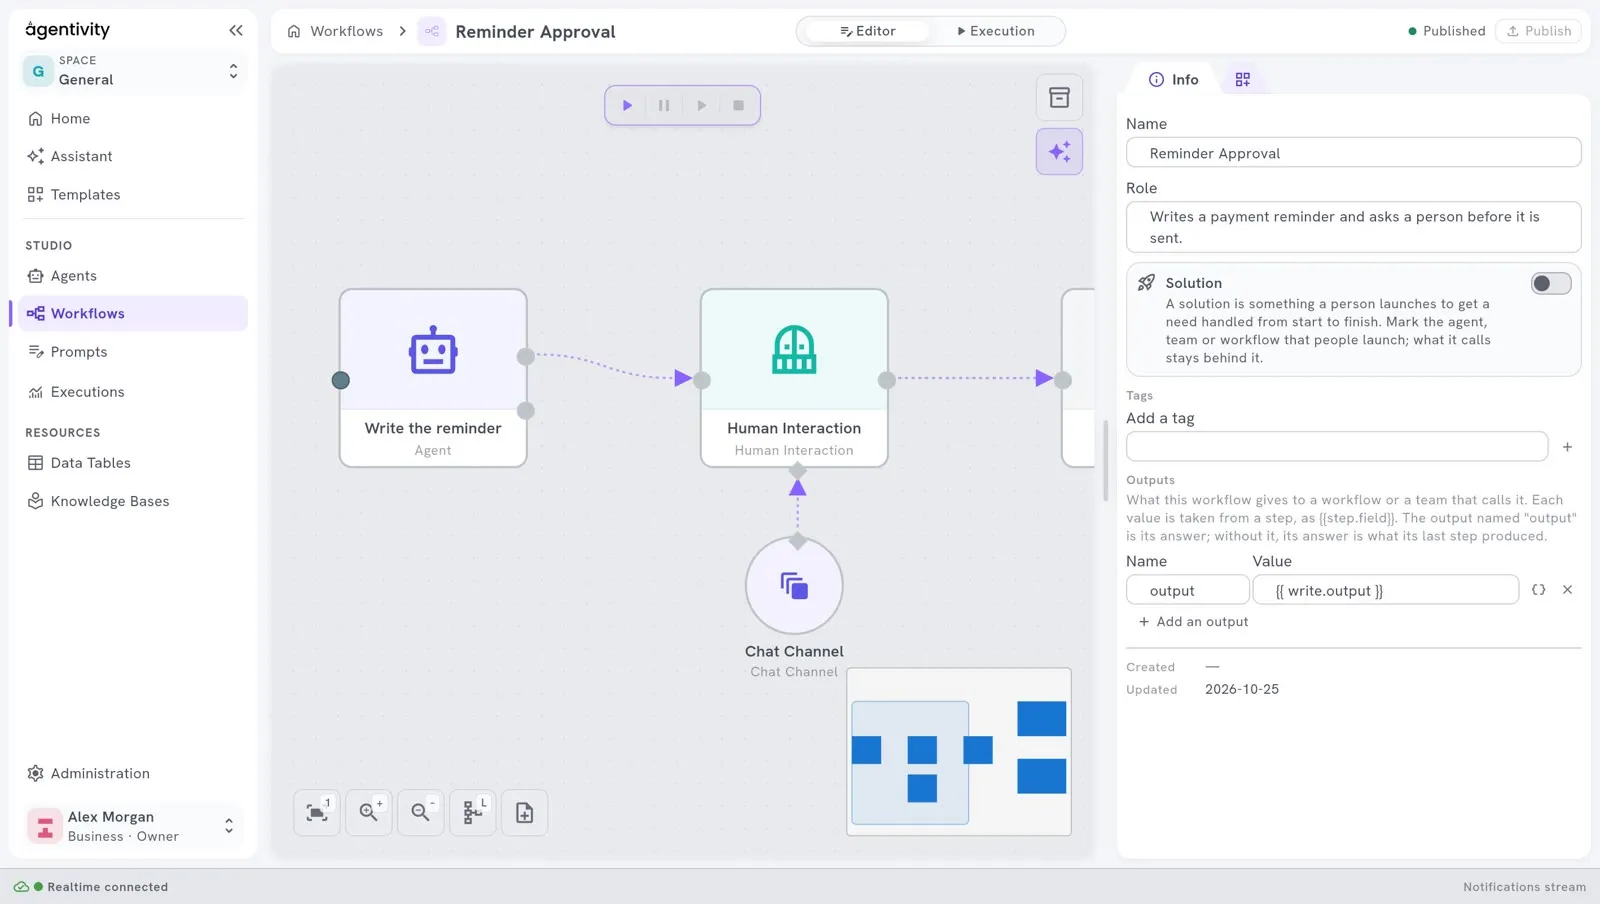This screenshot has width=1600, height=904.
Task: Click the Publish button
Action: [x=1539, y=31]
